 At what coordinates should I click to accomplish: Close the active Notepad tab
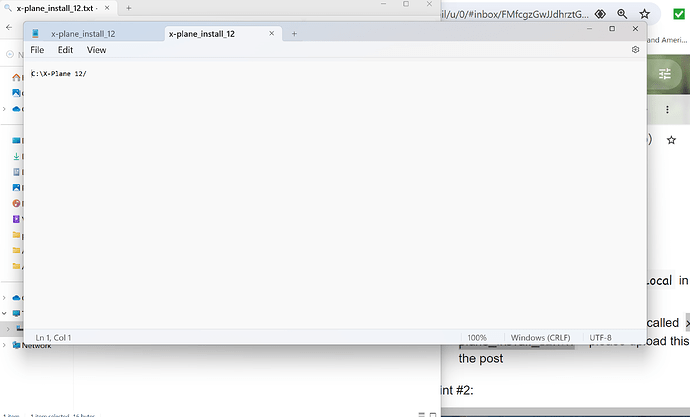coord(272,33)
